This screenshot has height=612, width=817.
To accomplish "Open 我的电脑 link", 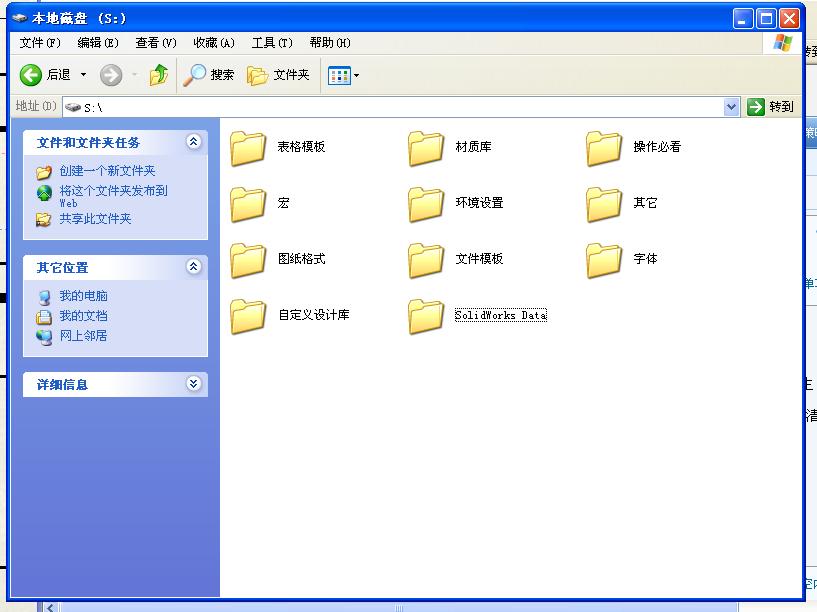I will pos(83,296).
